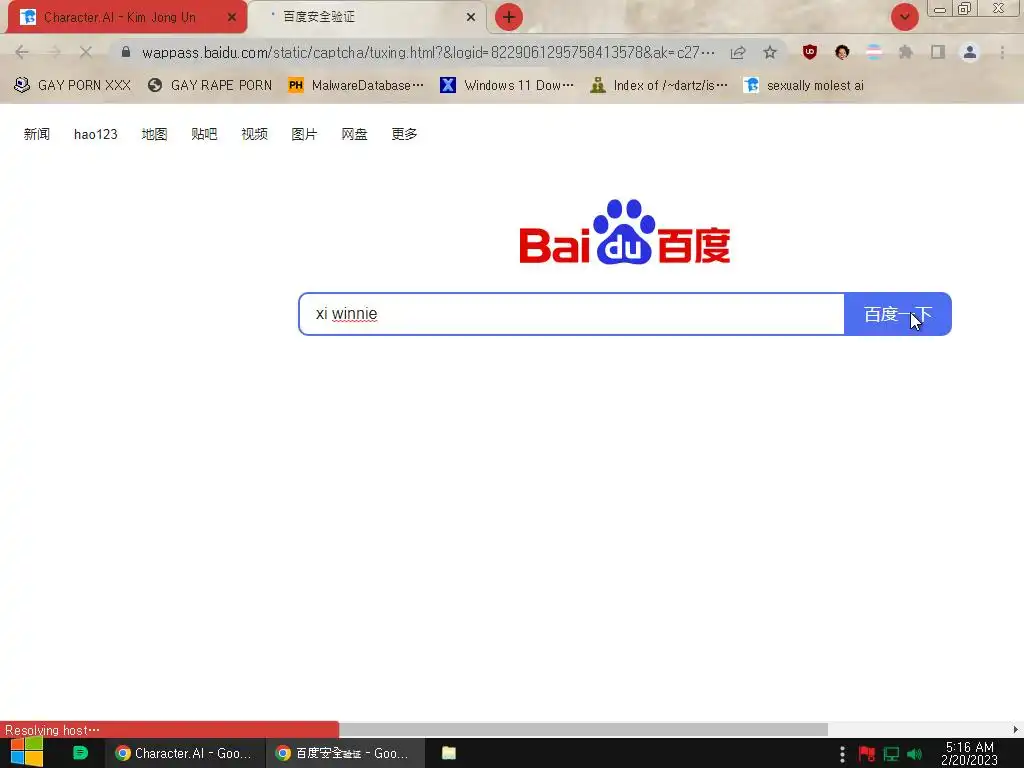Click the 百度一下 search button

click(897, 314)
